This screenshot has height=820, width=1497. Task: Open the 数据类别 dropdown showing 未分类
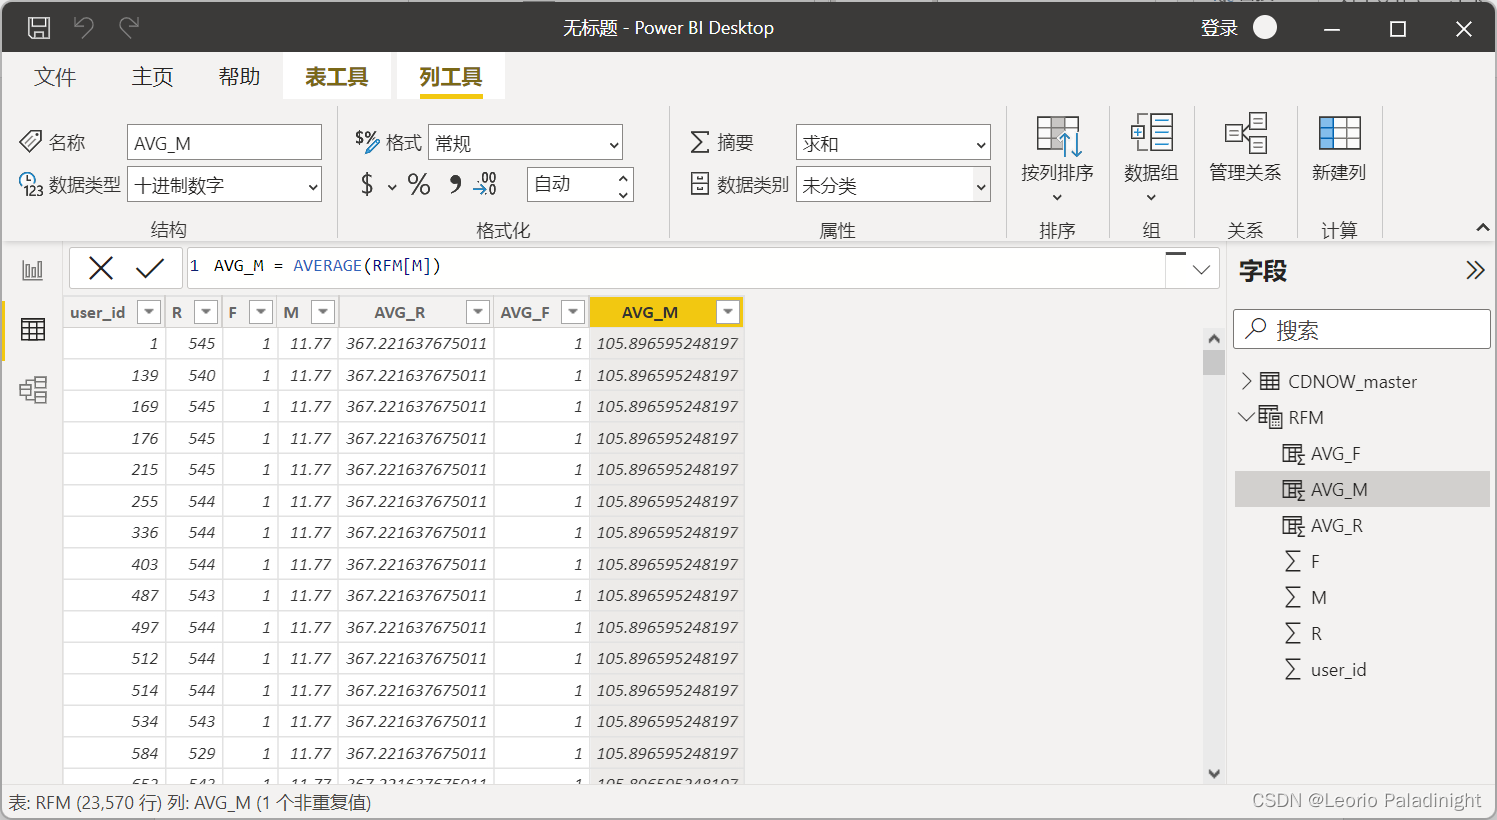tap(893, 184)
